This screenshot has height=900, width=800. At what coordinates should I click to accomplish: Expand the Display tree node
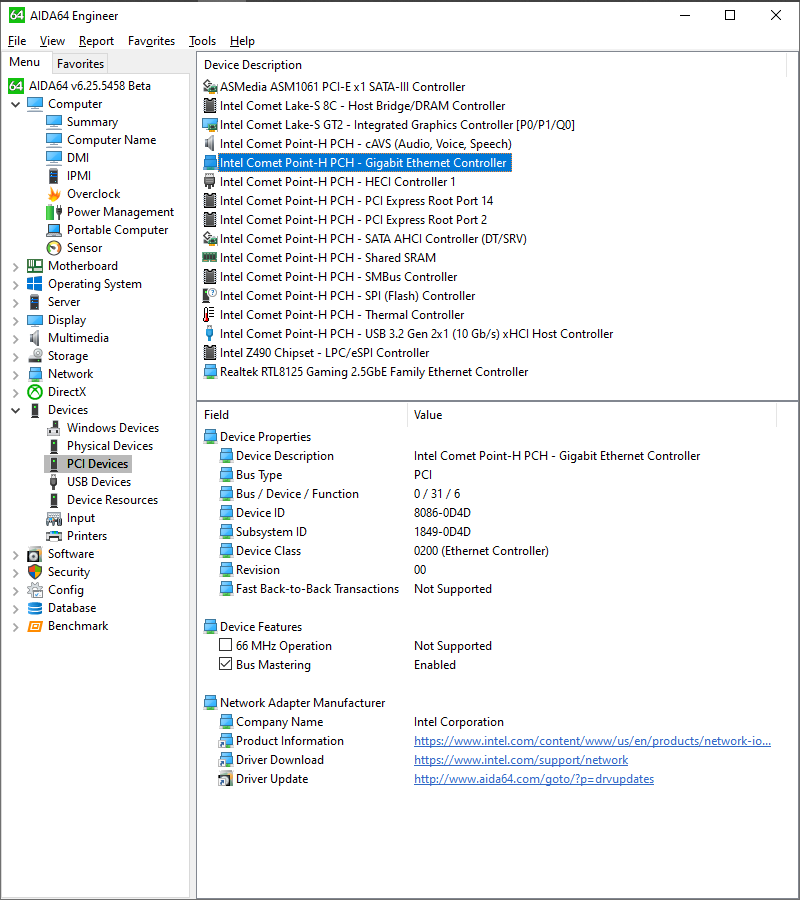pos(15,320)
